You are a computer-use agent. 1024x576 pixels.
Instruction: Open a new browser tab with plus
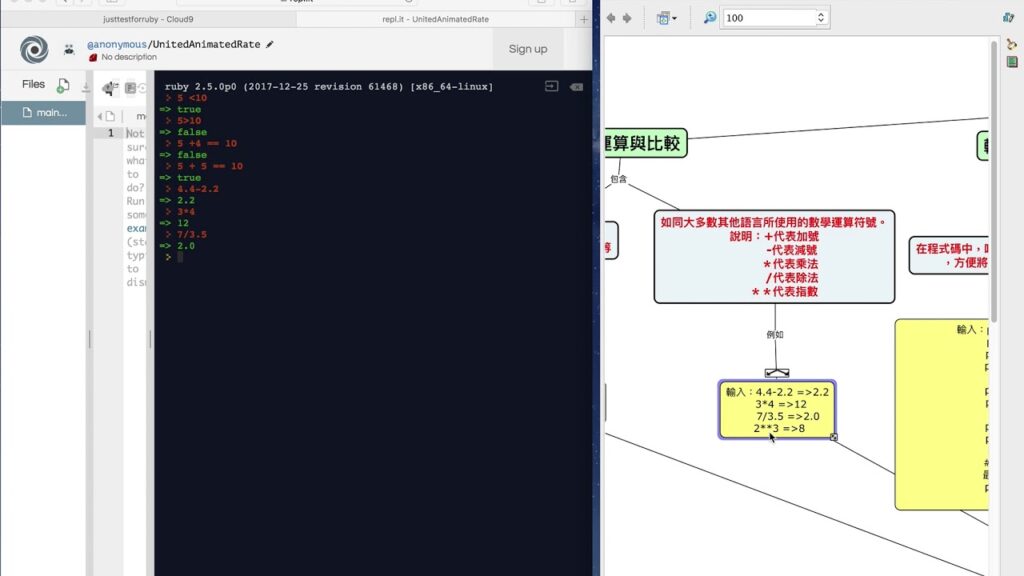click(x=584, y=20)
